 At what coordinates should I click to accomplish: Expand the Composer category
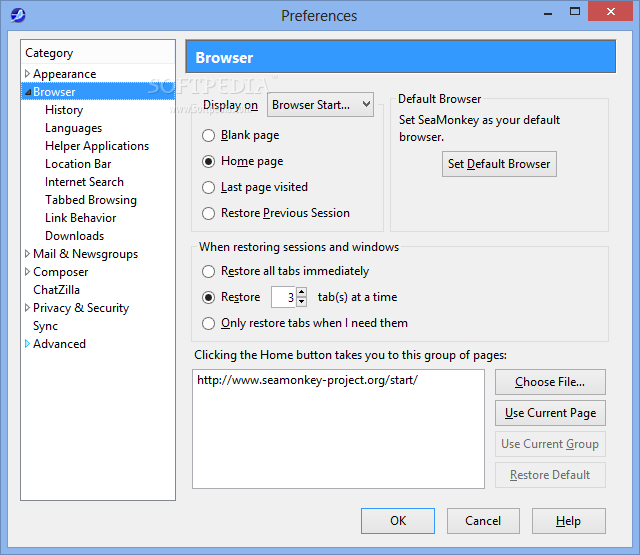point(27,272)
